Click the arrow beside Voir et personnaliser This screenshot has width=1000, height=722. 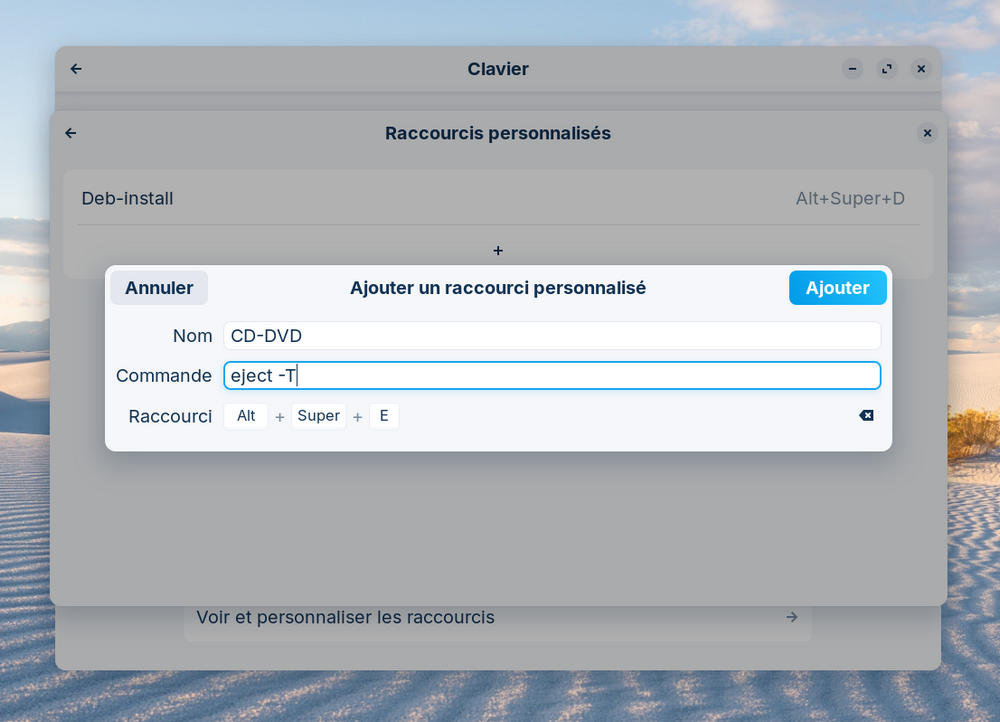(x=791, y=618)
